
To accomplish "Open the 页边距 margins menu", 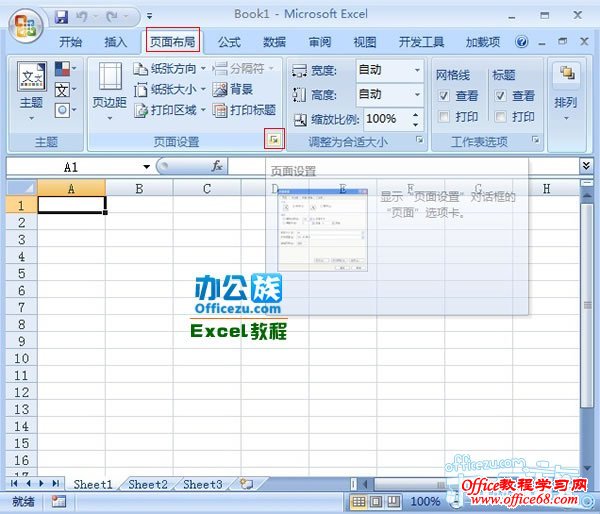I will click(x=109, y=91).
